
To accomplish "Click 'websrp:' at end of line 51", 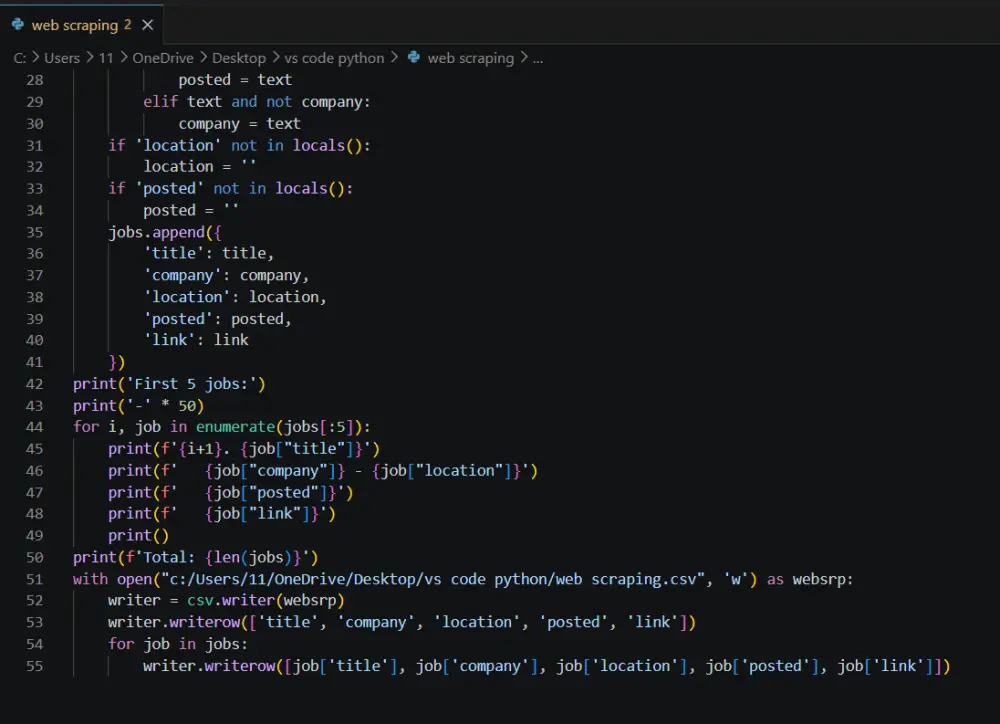I will point(823,579).
